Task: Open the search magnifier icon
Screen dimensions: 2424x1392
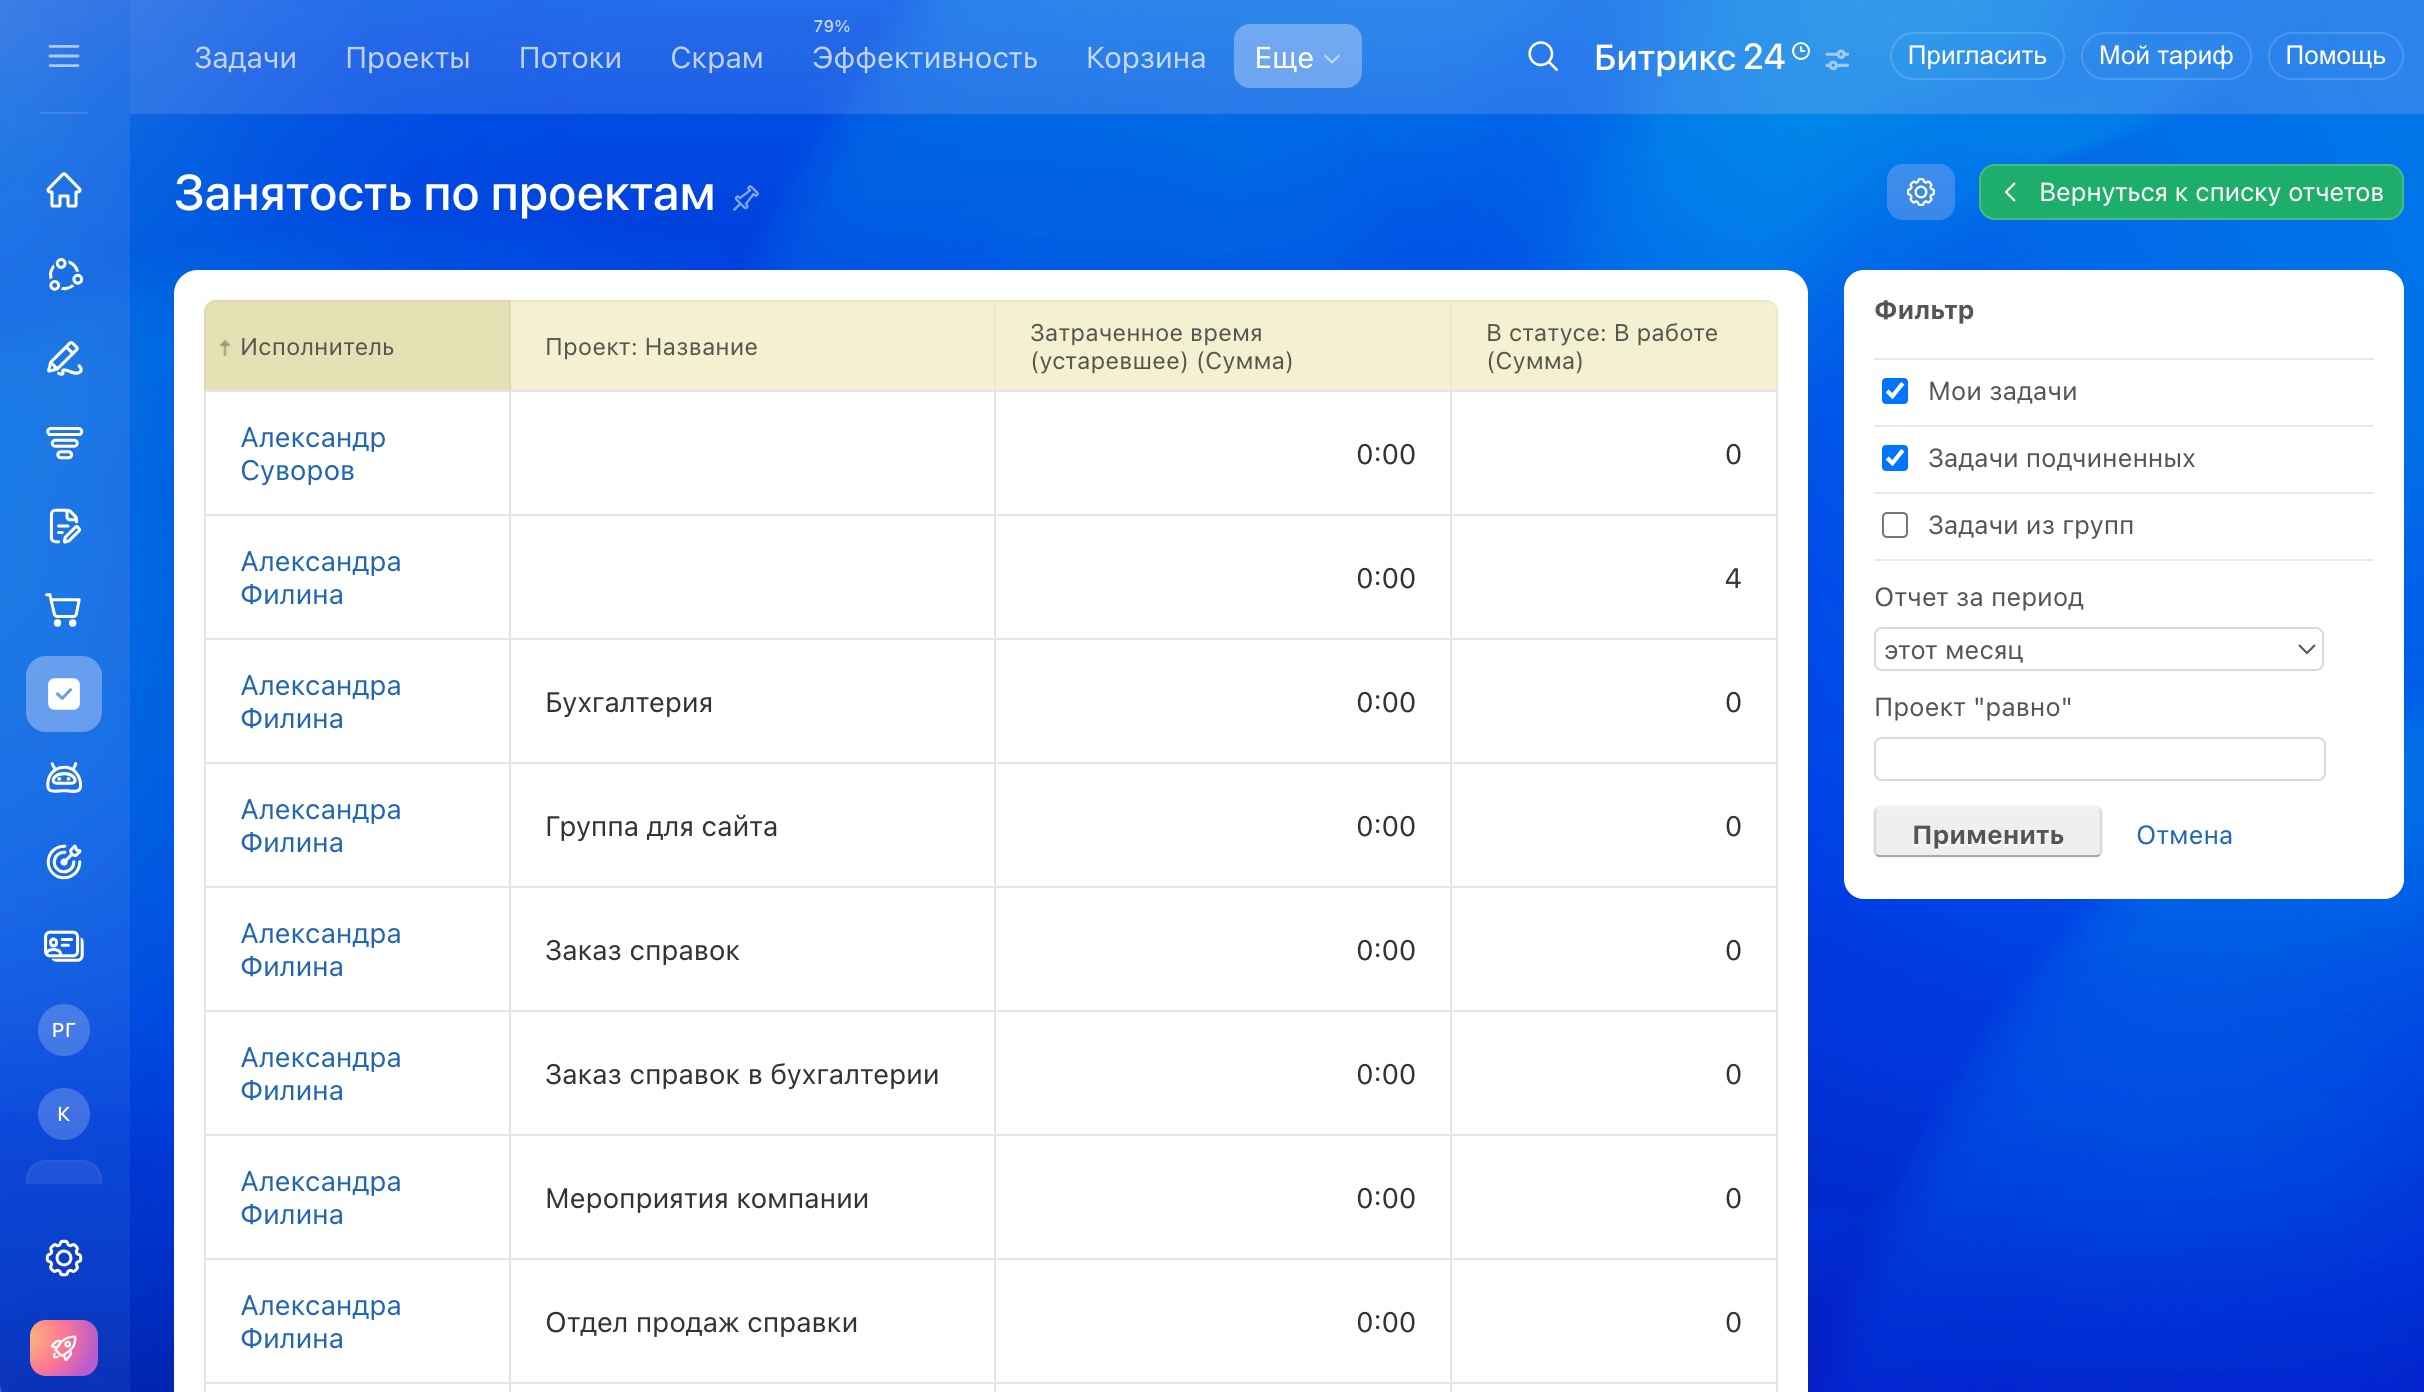Action: (x=1543, y=56)
